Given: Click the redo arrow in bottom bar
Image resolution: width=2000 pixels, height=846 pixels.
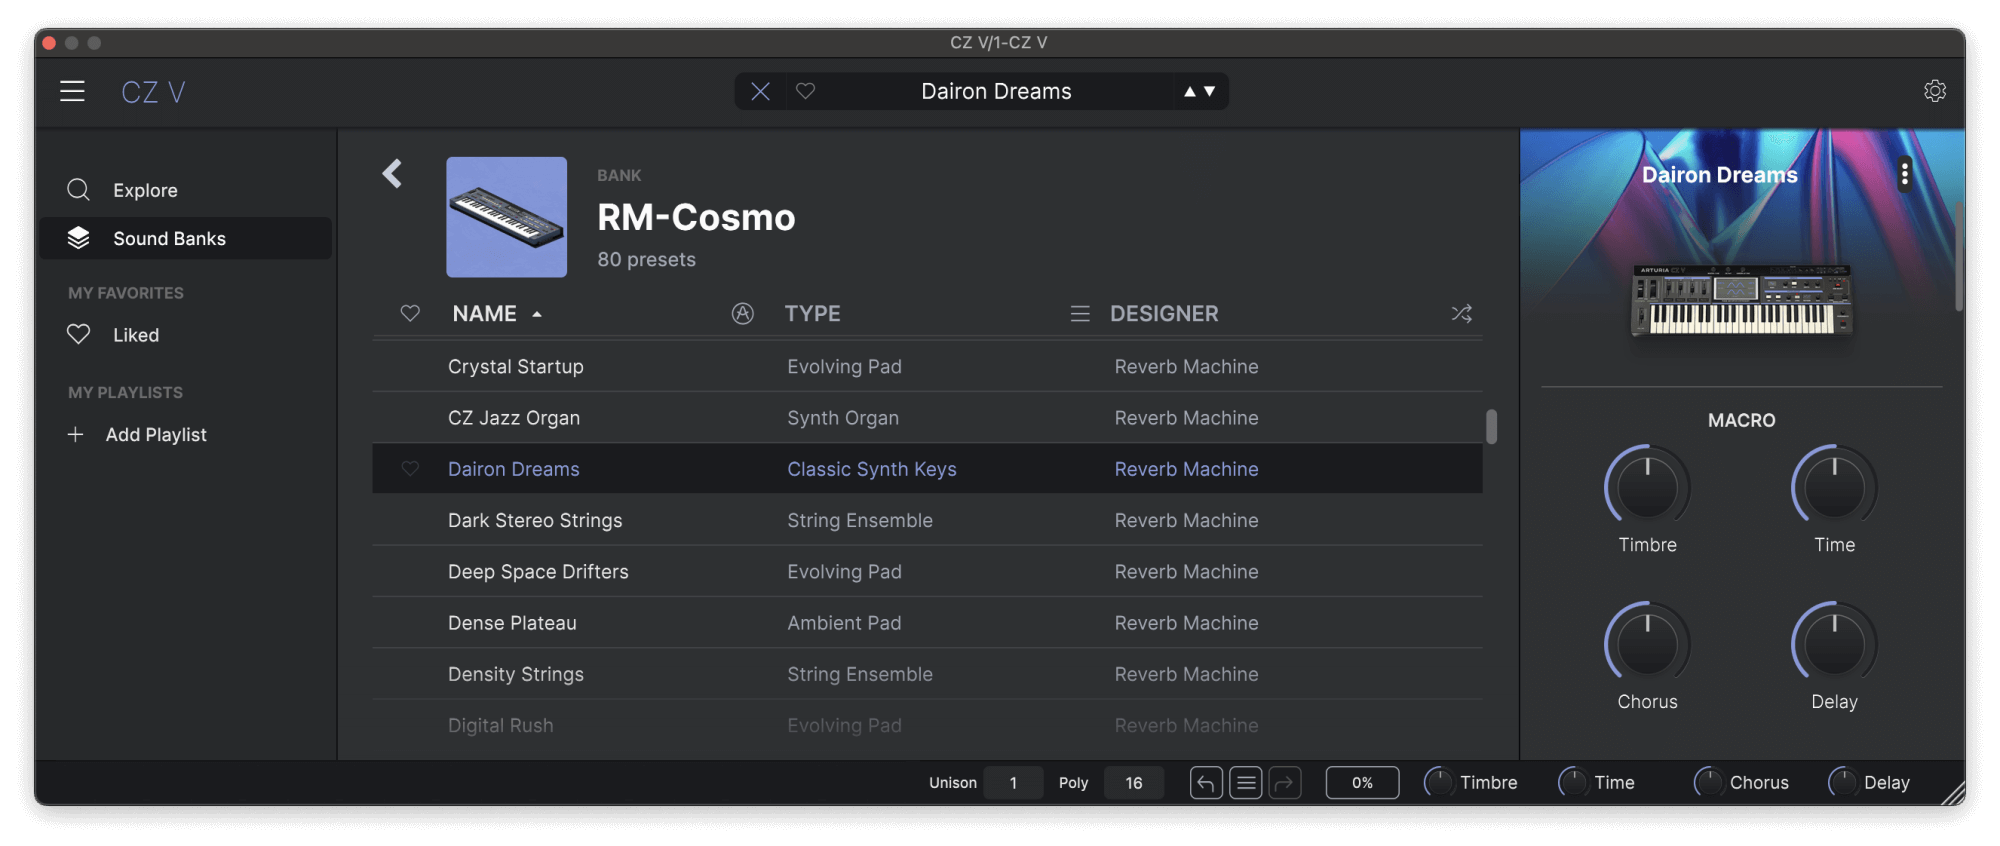Looking at the screenshot, I should (1285, 783).
